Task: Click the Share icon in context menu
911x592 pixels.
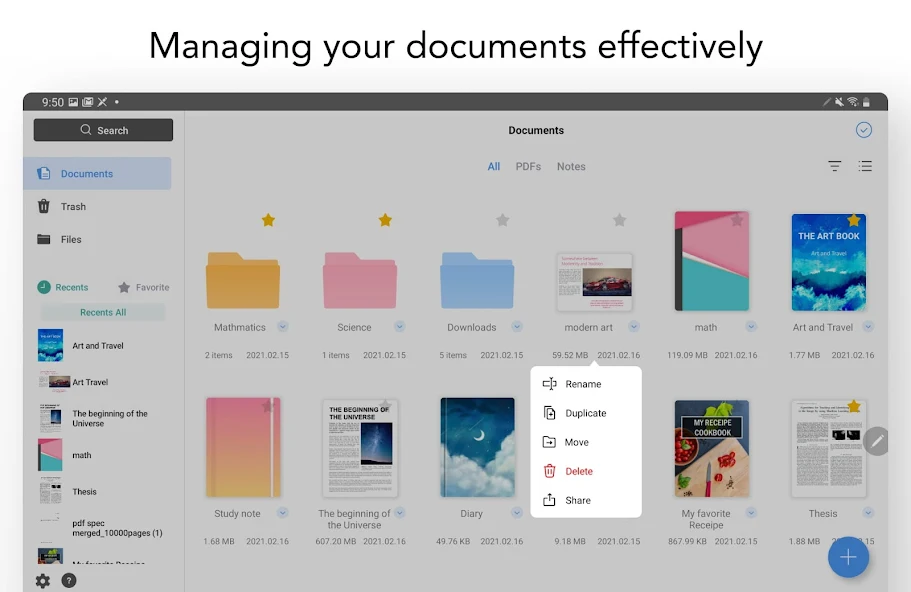Action: pyautogui.click(x=549, y=500)
